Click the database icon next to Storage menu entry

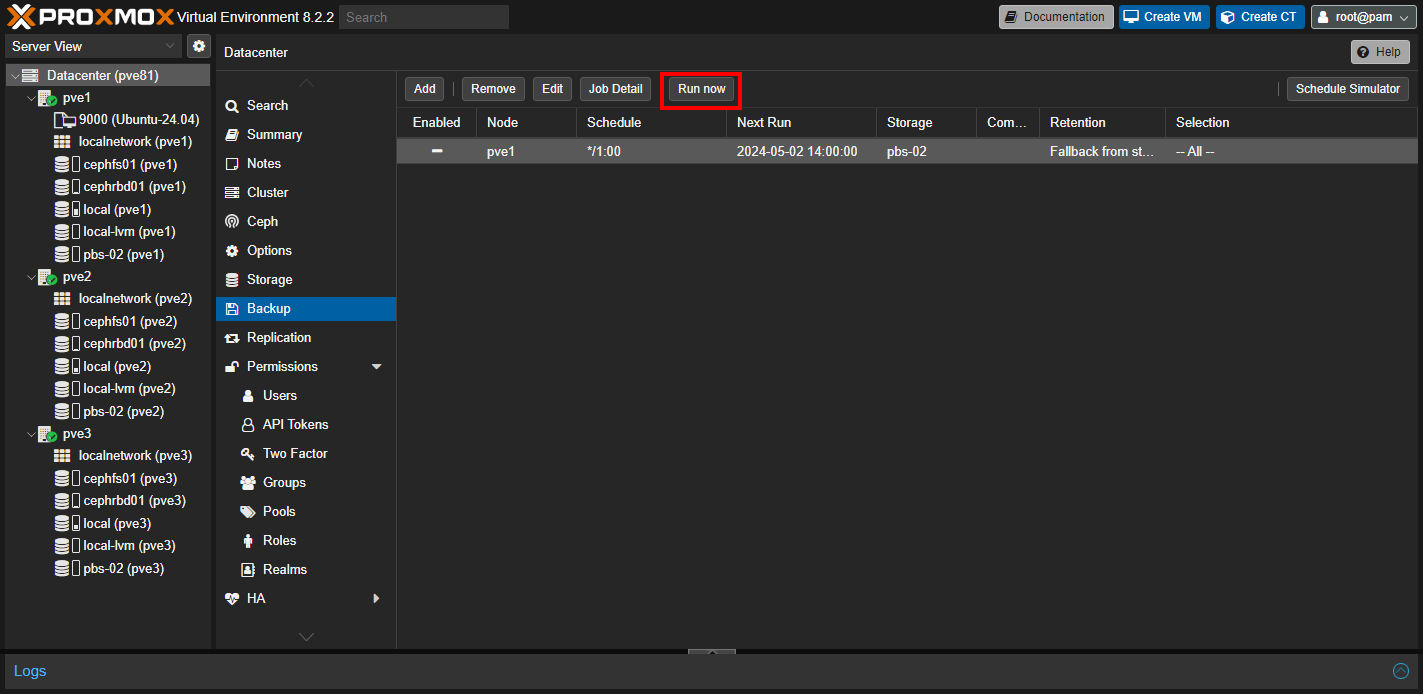pos(232,280)
